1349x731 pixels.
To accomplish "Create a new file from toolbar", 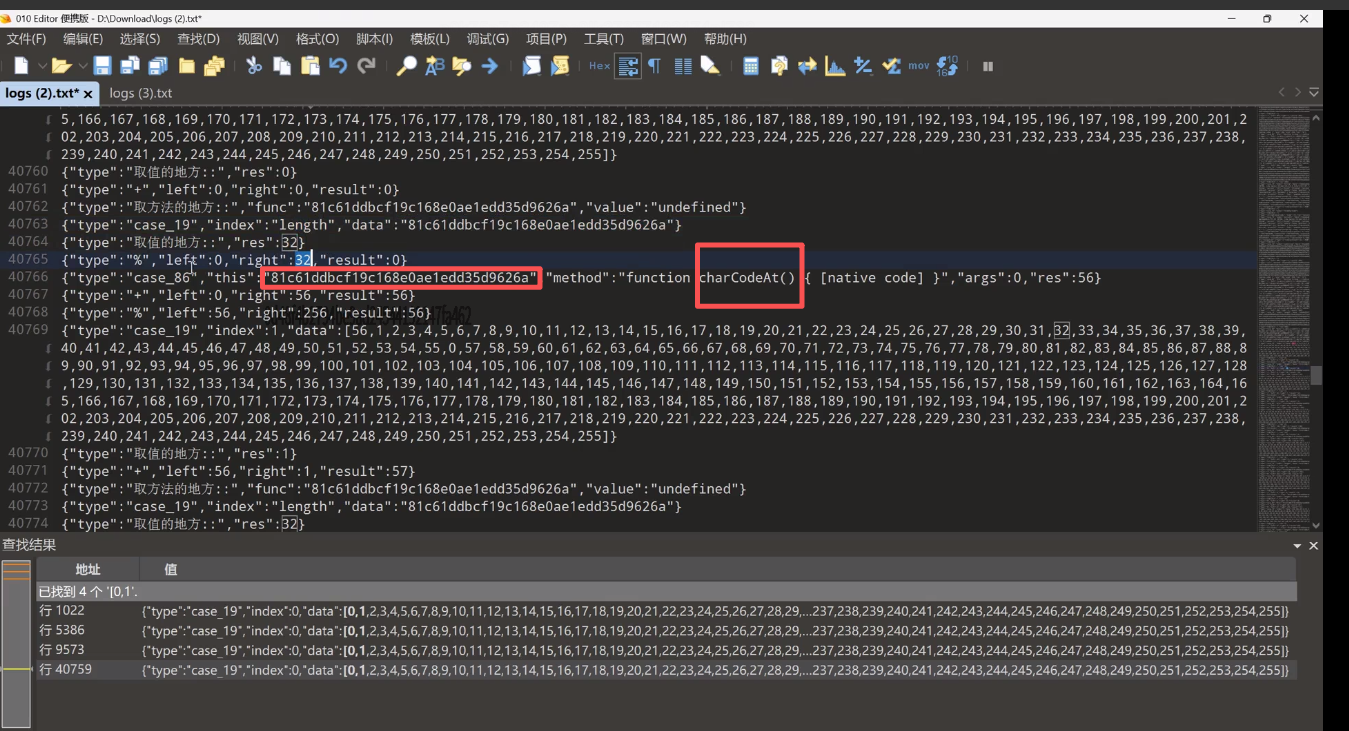I will point(21,66).
